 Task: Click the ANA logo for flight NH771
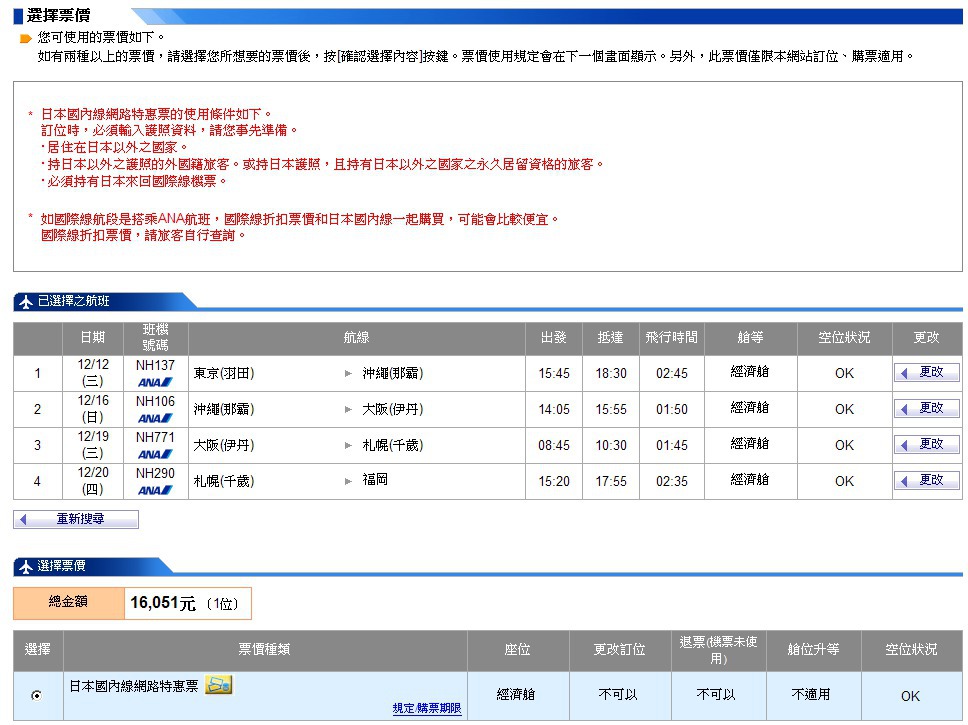(x=155, y=454)
